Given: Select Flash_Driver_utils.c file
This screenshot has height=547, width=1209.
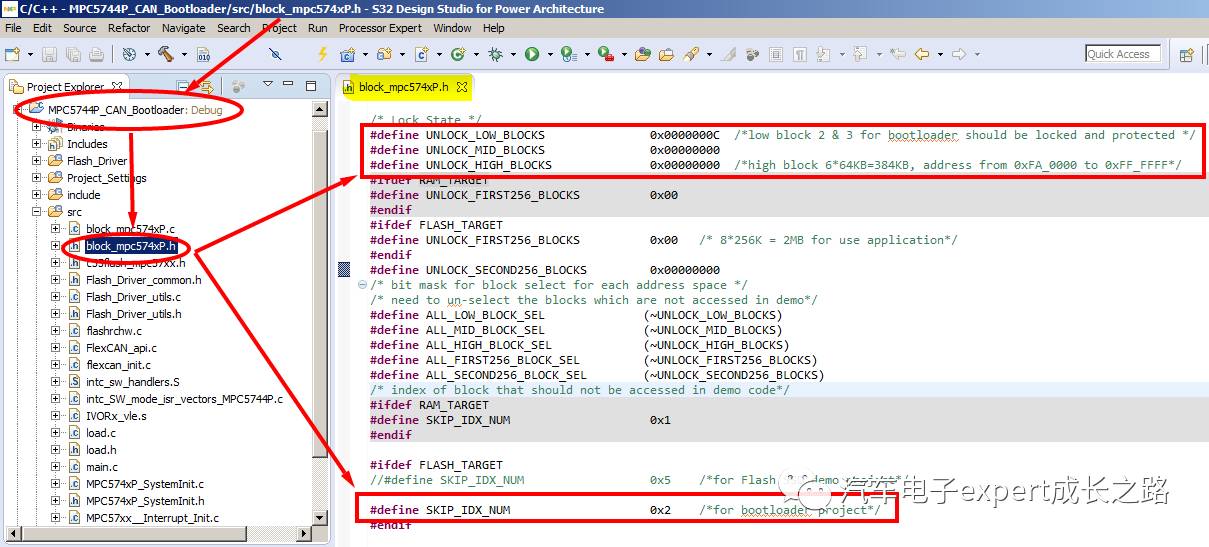Looking at the screenshot, I should coord(133,297).
